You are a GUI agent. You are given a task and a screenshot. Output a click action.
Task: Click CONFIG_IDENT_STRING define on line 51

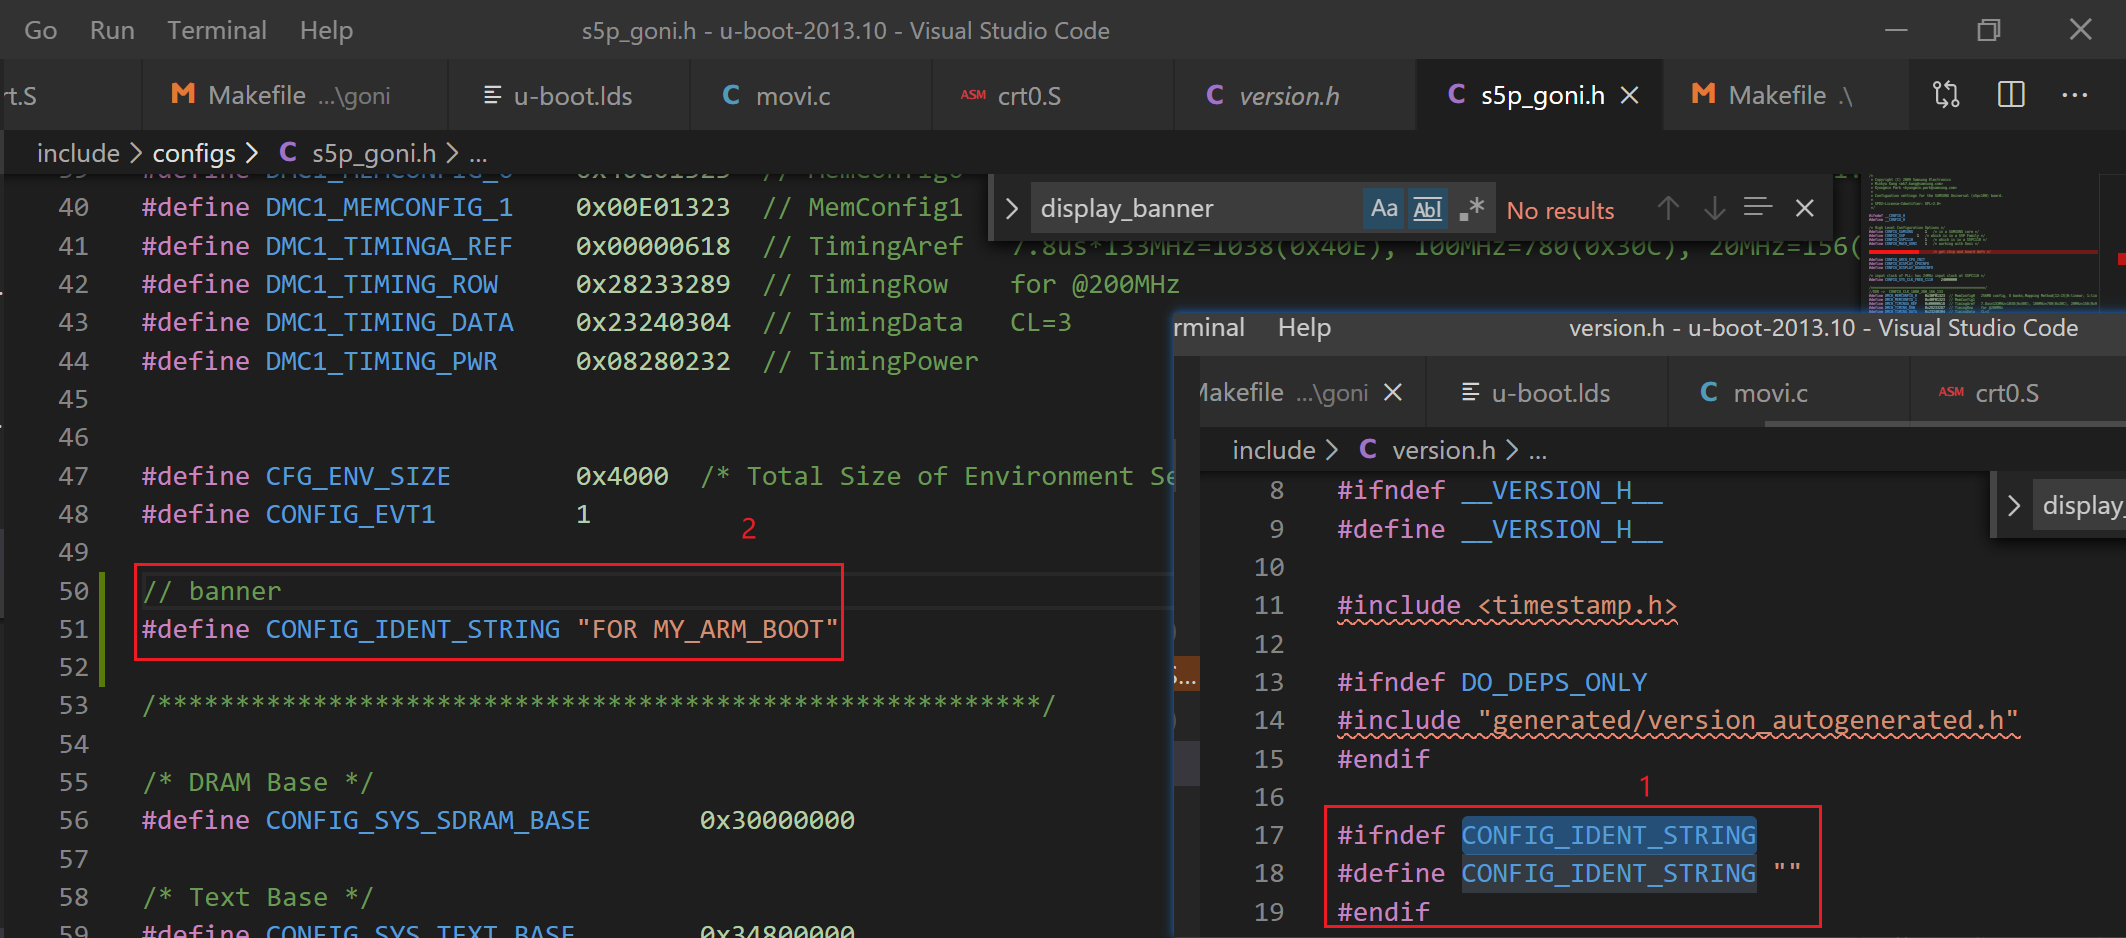pos(412,629)
